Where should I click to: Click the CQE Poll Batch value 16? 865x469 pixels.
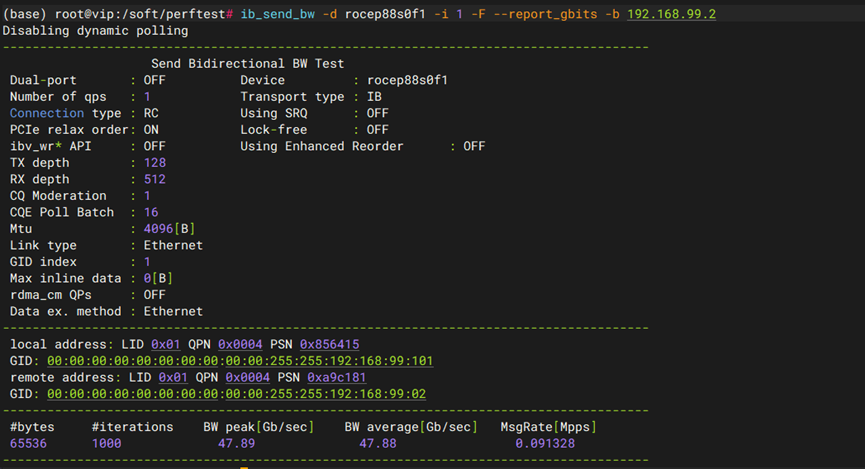[x=151, y=212]
